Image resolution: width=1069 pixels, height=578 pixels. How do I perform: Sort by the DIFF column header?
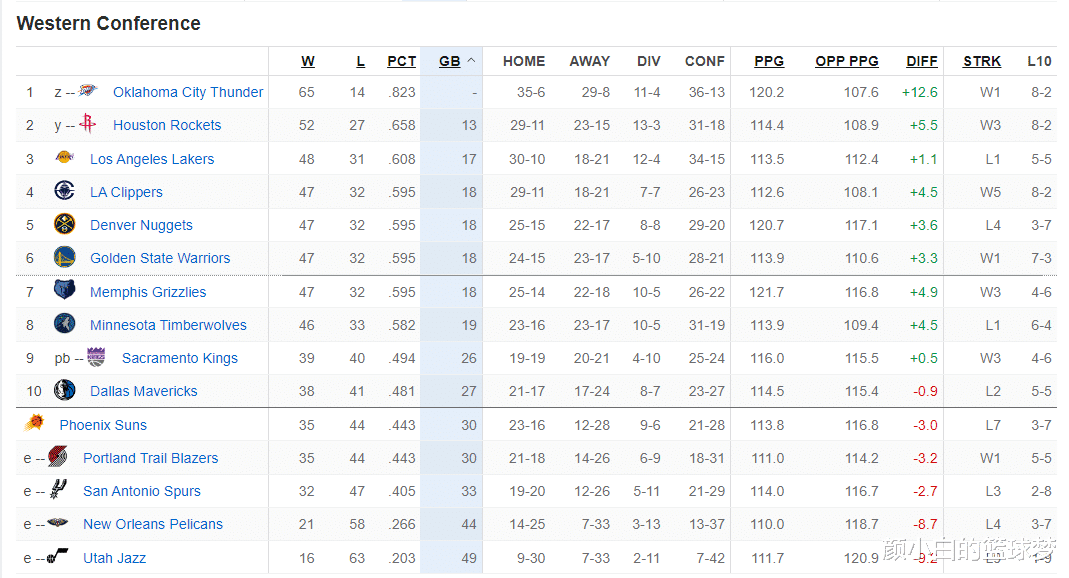coord(922,61)
